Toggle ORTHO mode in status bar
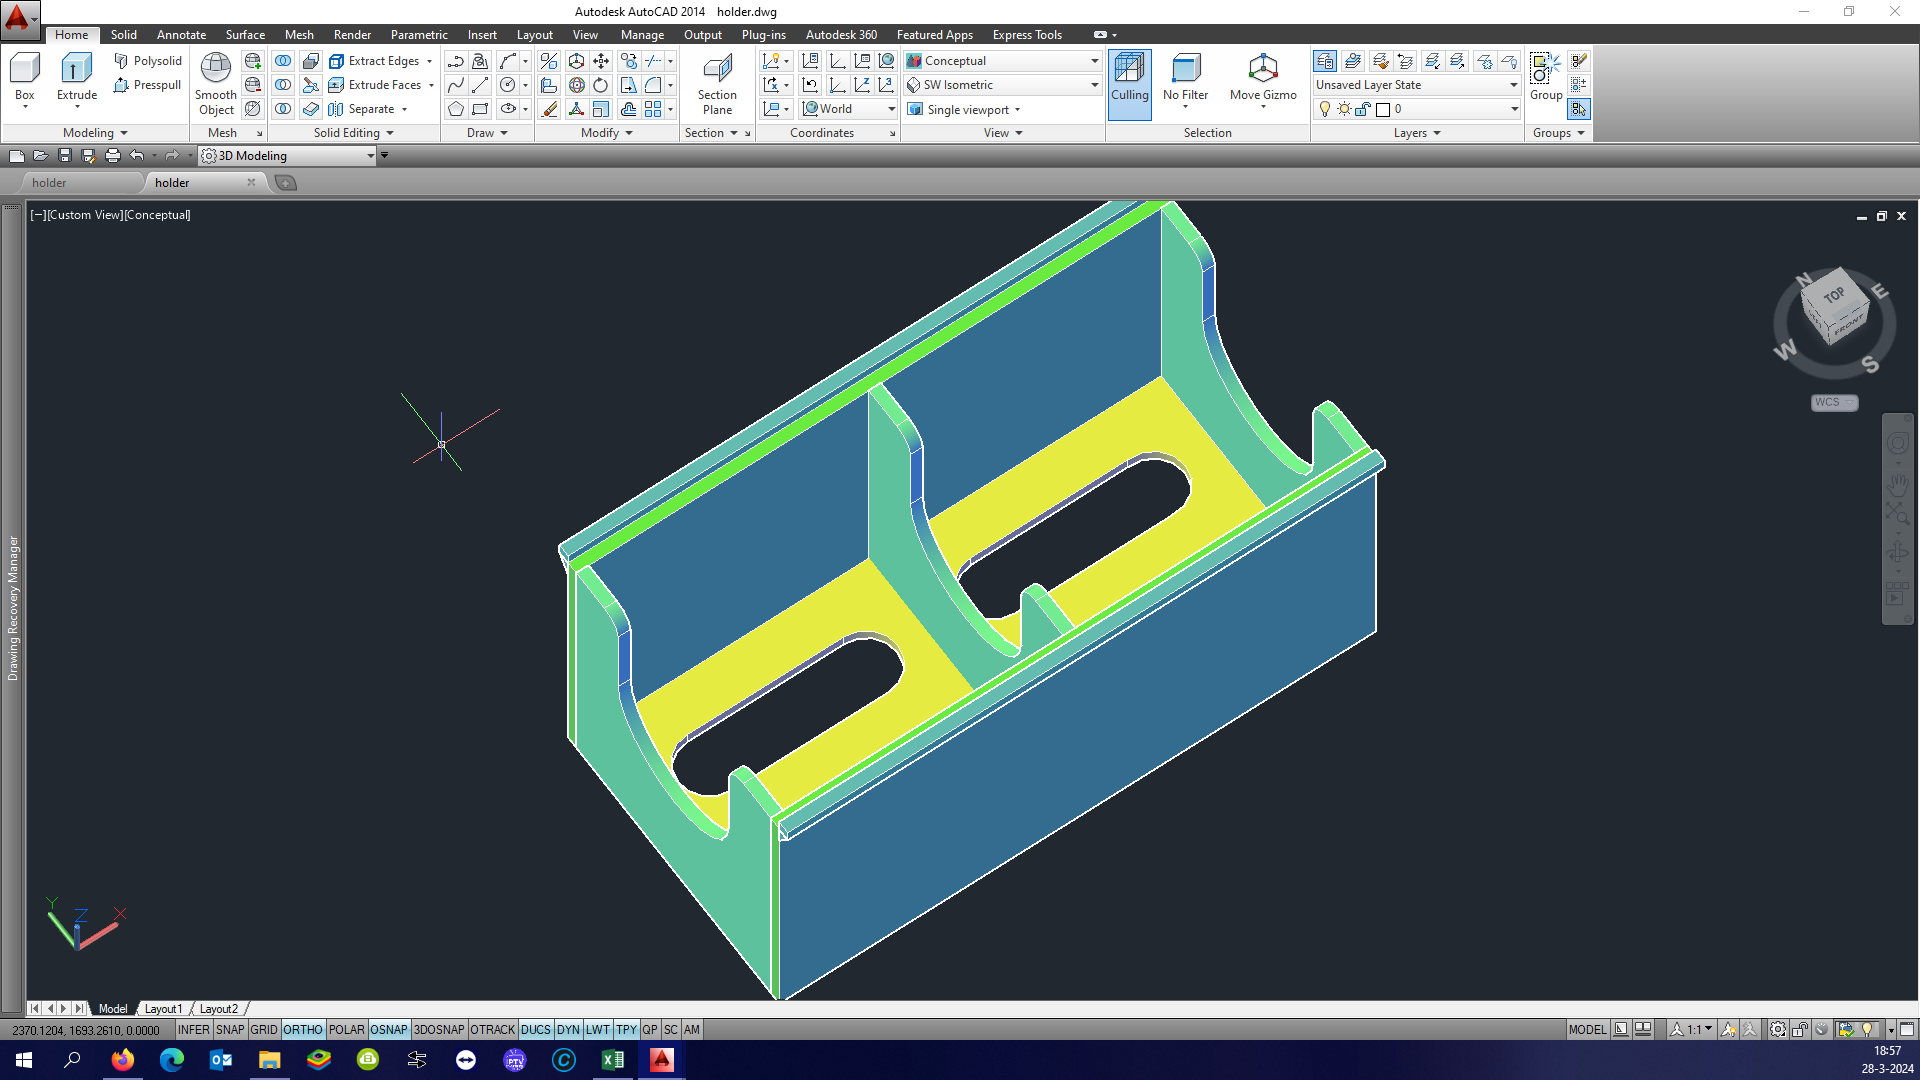This screenshot has height=1080, width=1920. point(303,1030)
